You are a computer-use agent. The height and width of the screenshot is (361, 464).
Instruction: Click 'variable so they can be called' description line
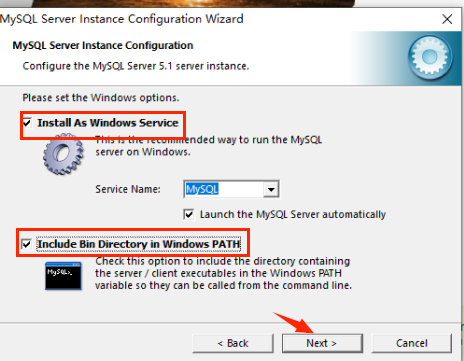pyautogui.click(x=223, y=286)
